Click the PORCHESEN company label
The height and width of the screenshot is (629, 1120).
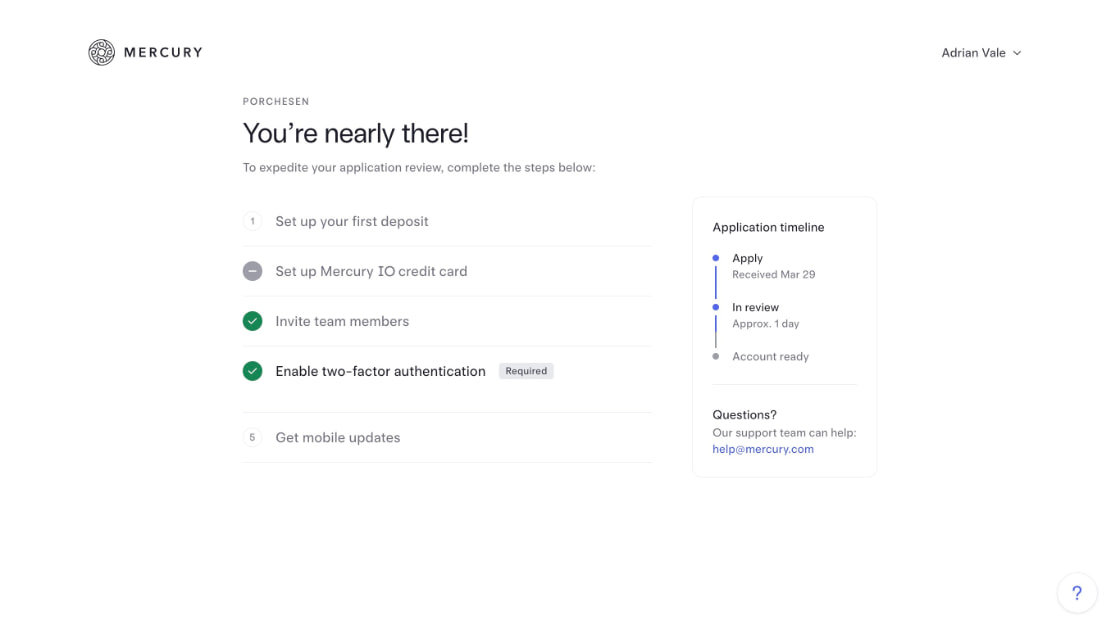click(x=276, y=101)
